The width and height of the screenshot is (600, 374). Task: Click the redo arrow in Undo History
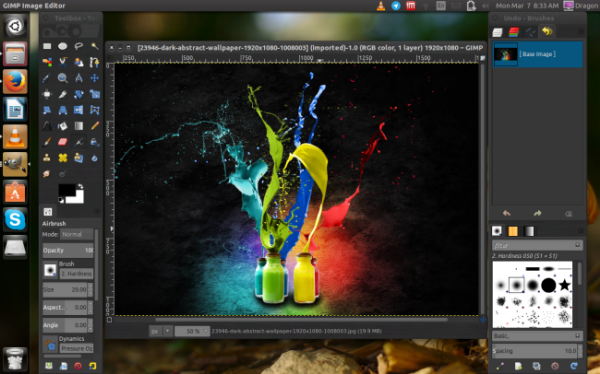click(x=537, y=214)
